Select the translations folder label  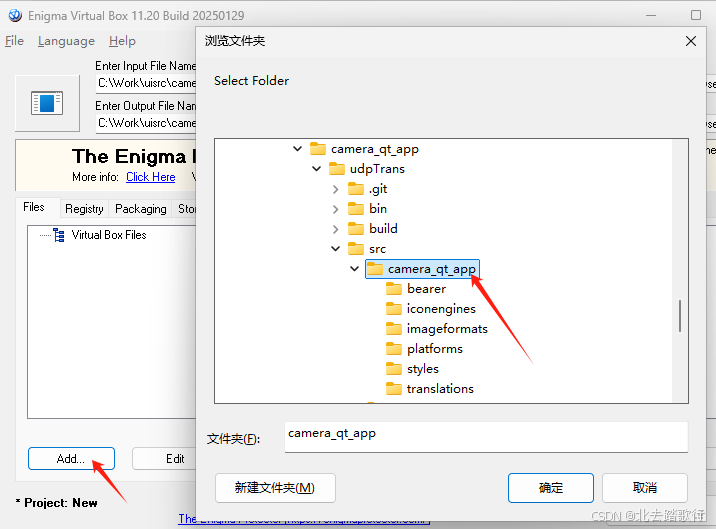coord(440,388)
